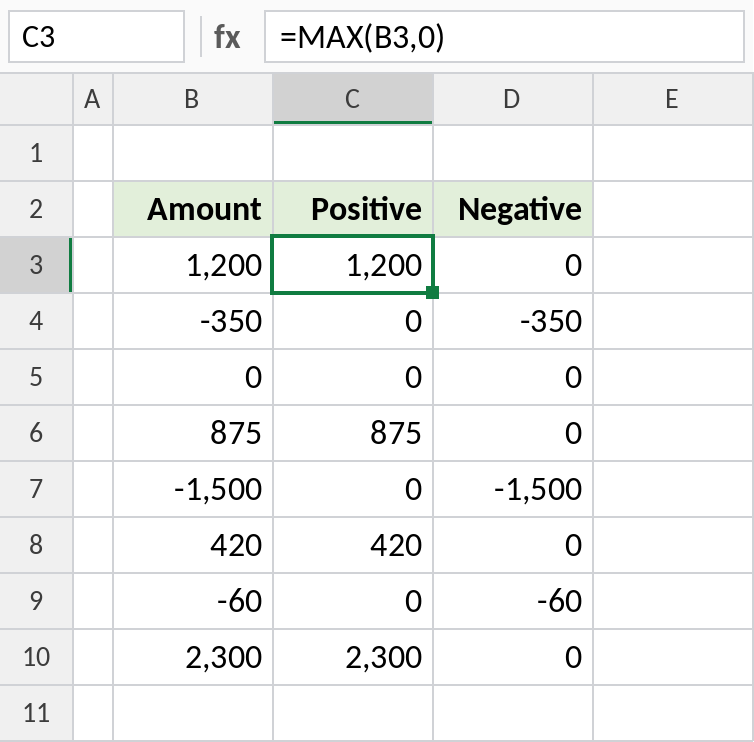Select cell C9 containing 0
The image size is (754, 742).
point(352,601)
